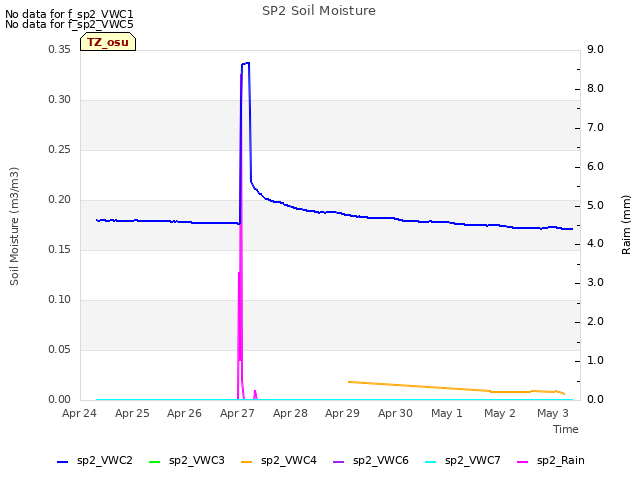Click the 5.0 right axis value

tap(596, 205)
